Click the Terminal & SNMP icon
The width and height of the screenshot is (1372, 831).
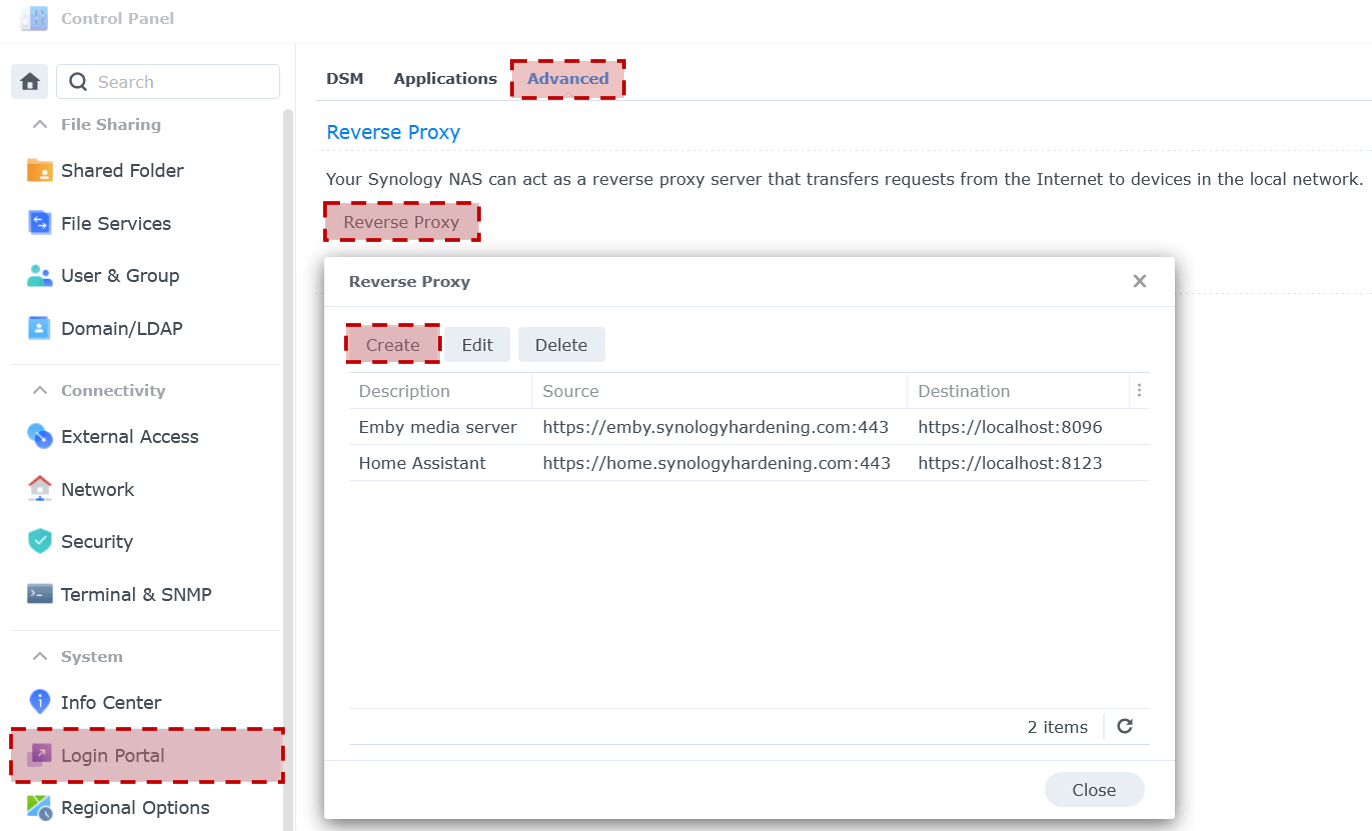(40, 594)
